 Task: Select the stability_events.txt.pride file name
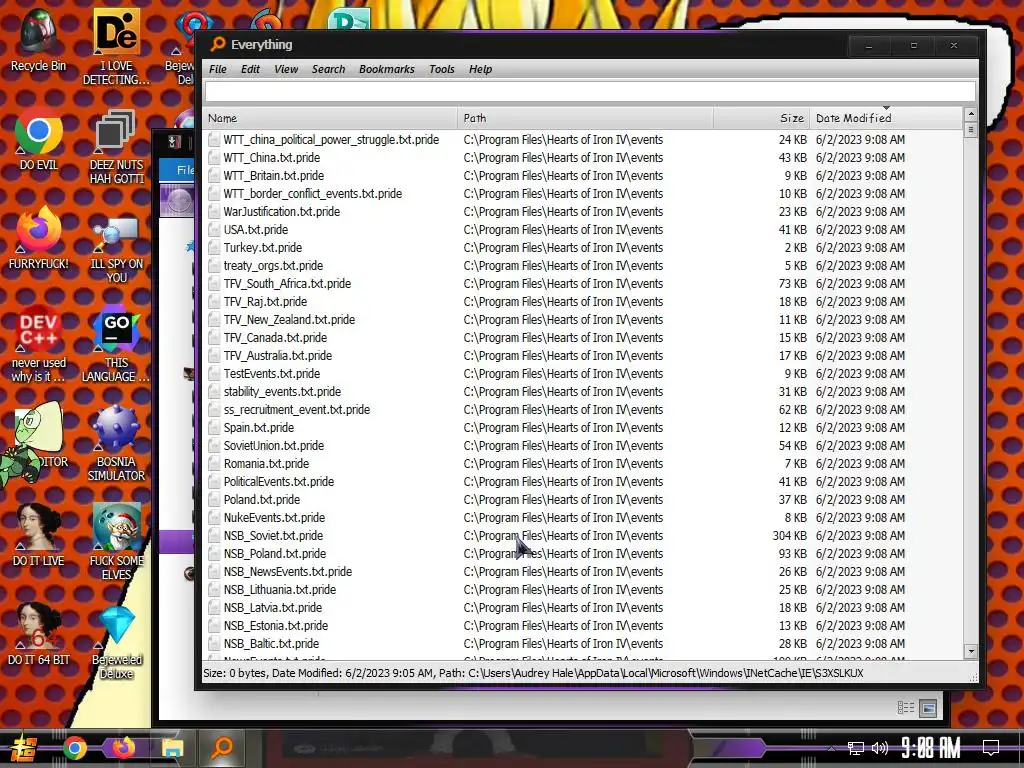tap(282, 392)
